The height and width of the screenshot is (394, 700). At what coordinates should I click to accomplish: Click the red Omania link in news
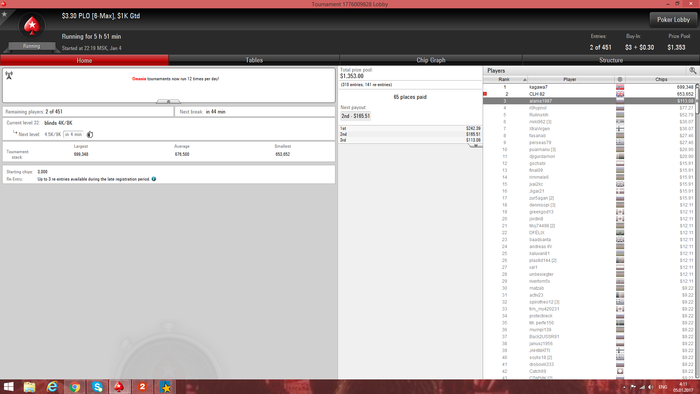point(139,79)
